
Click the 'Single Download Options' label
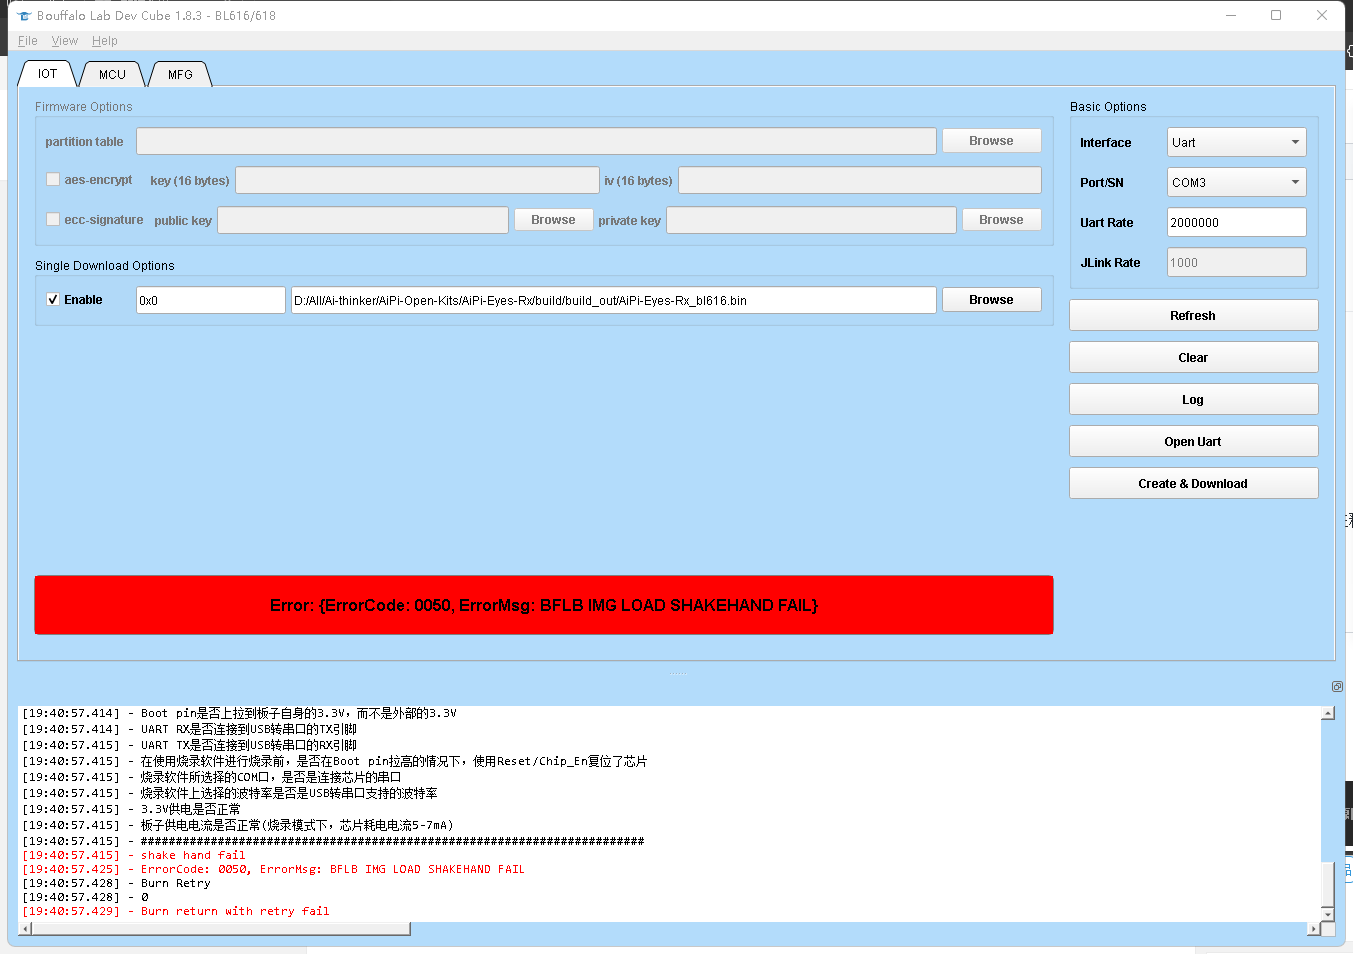click(105, 266)
